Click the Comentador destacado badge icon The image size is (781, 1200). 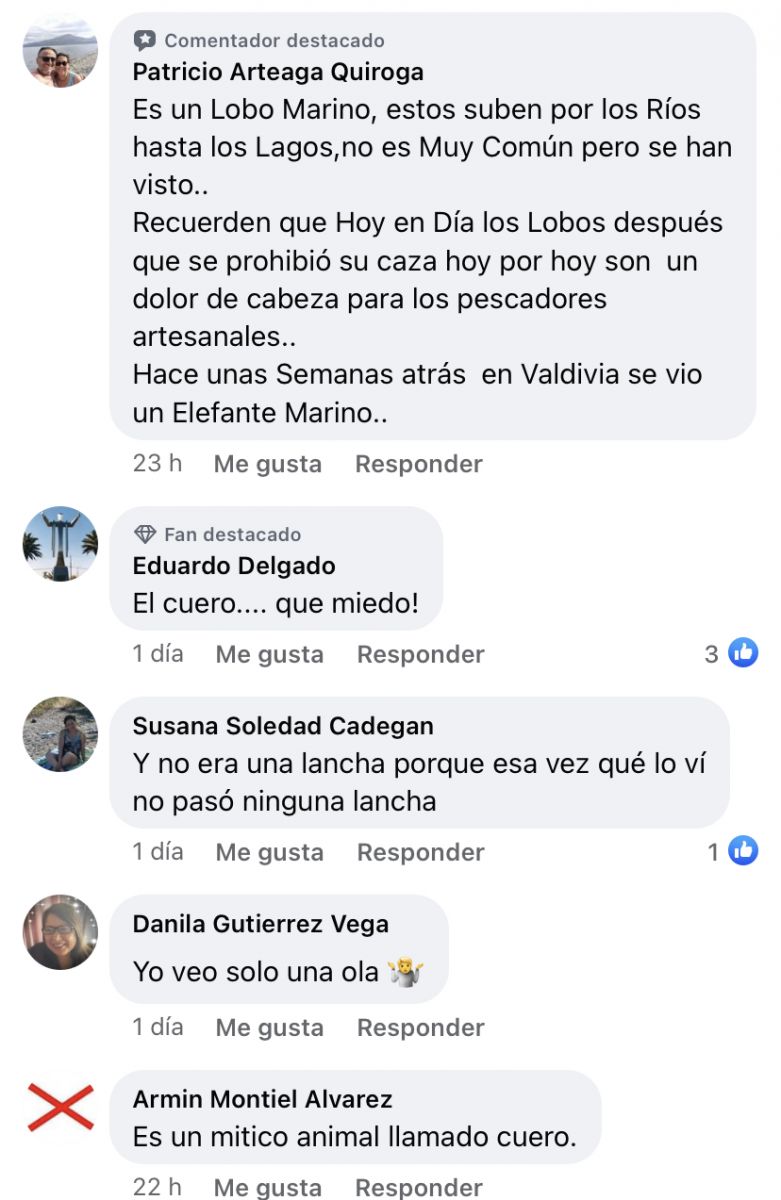(145, 41)
